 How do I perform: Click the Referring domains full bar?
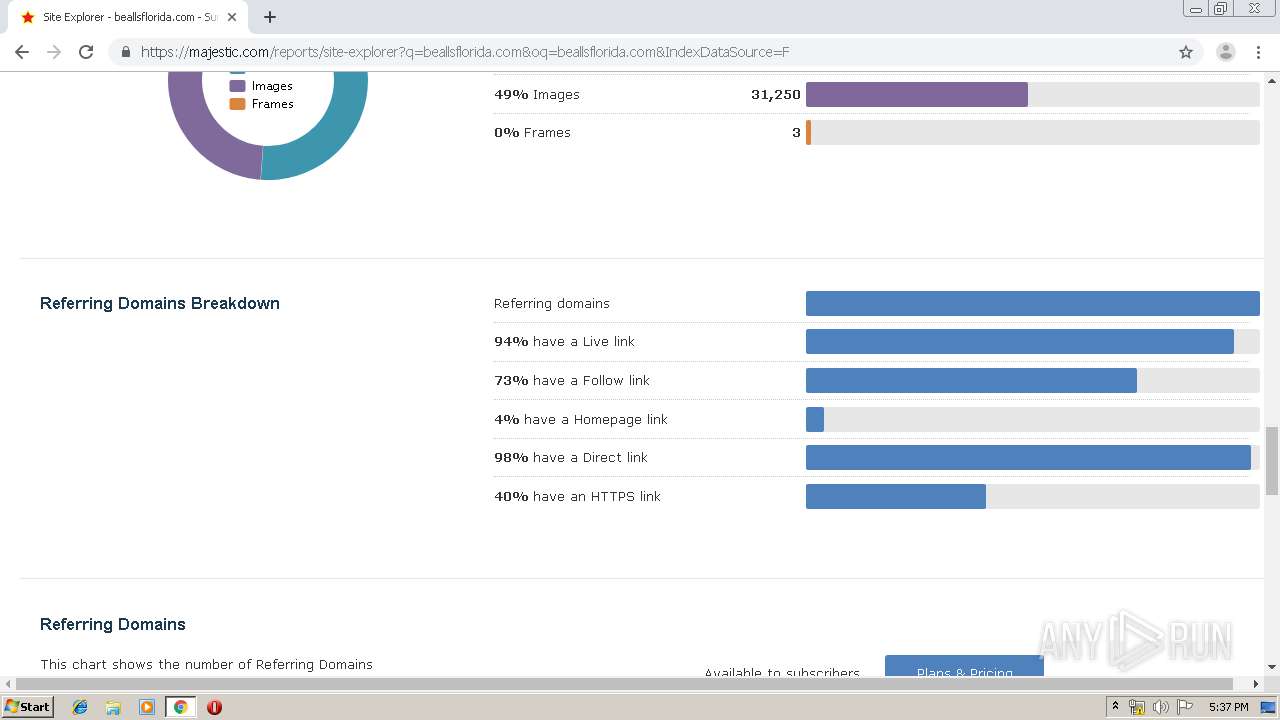pos(1033,304)
